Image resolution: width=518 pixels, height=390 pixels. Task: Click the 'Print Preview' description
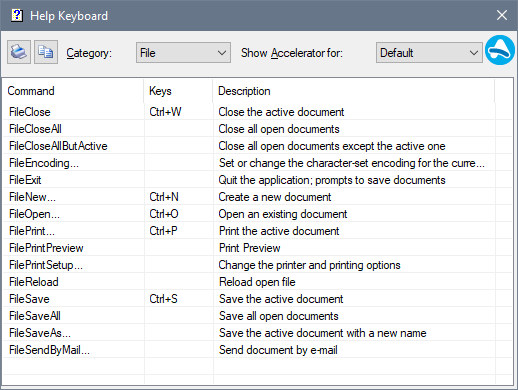click(x=250, y=248)
